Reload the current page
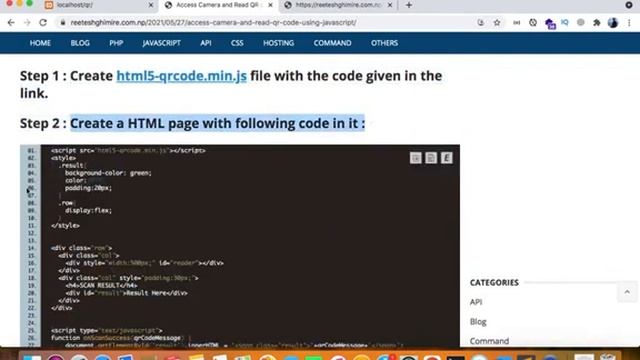This screenshot has width=640, height=360. pos(43,23)
